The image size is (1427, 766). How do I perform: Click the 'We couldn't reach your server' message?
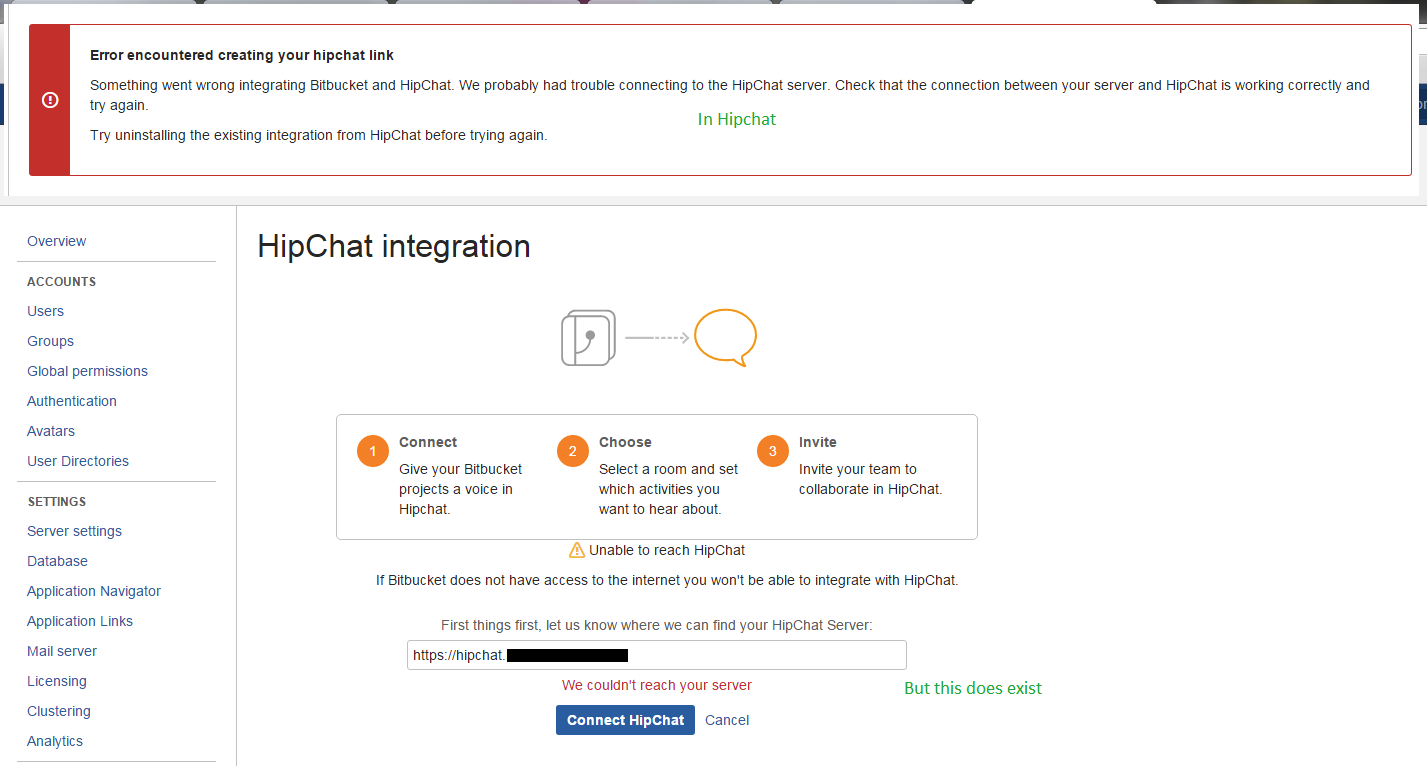coord(657,685)
